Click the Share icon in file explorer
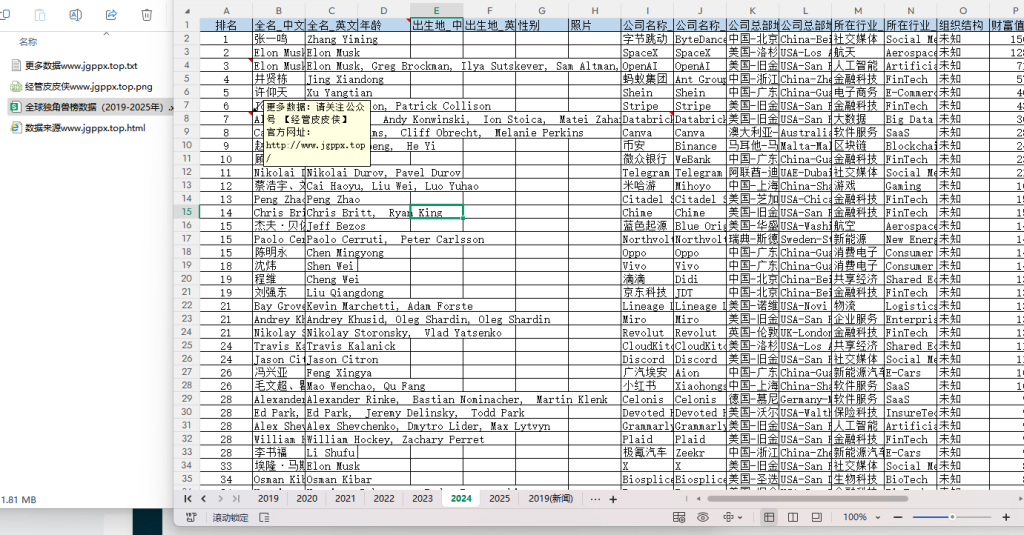Image resolution: width=1024 pixels, height=535 pixels. click(x=111, y=14)
